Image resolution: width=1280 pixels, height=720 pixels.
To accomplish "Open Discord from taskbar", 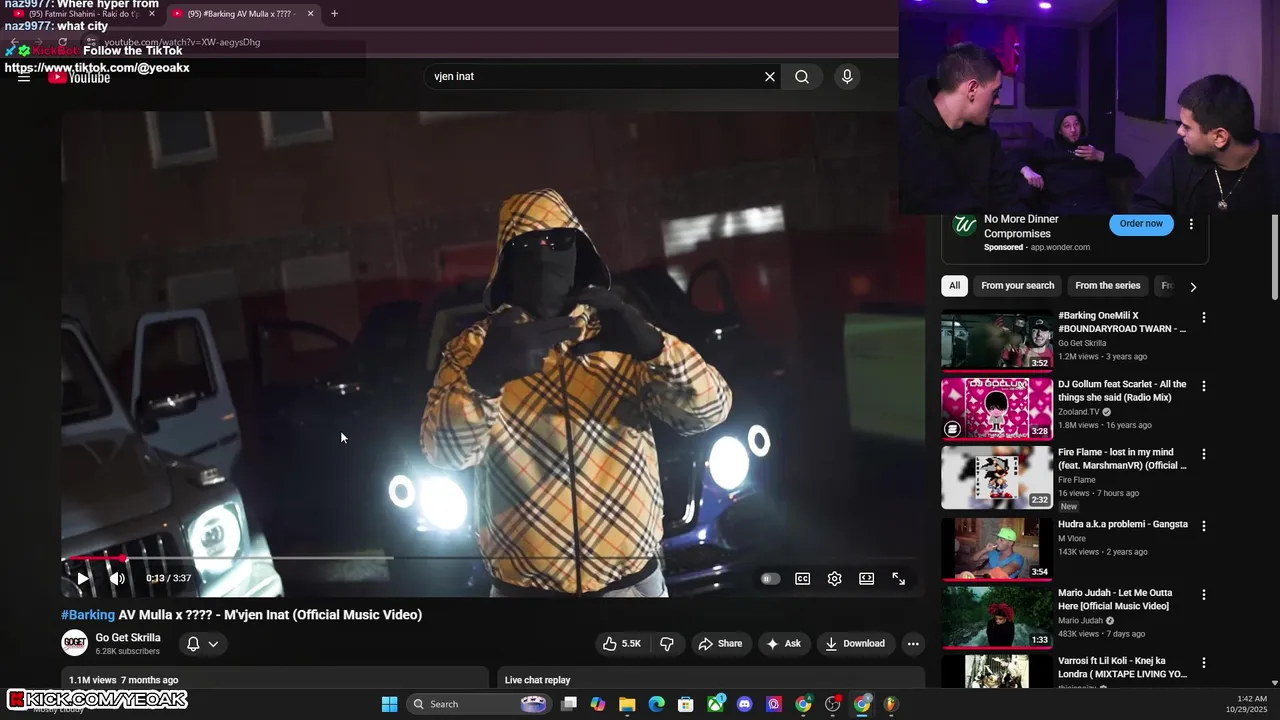I will (744, 704).
